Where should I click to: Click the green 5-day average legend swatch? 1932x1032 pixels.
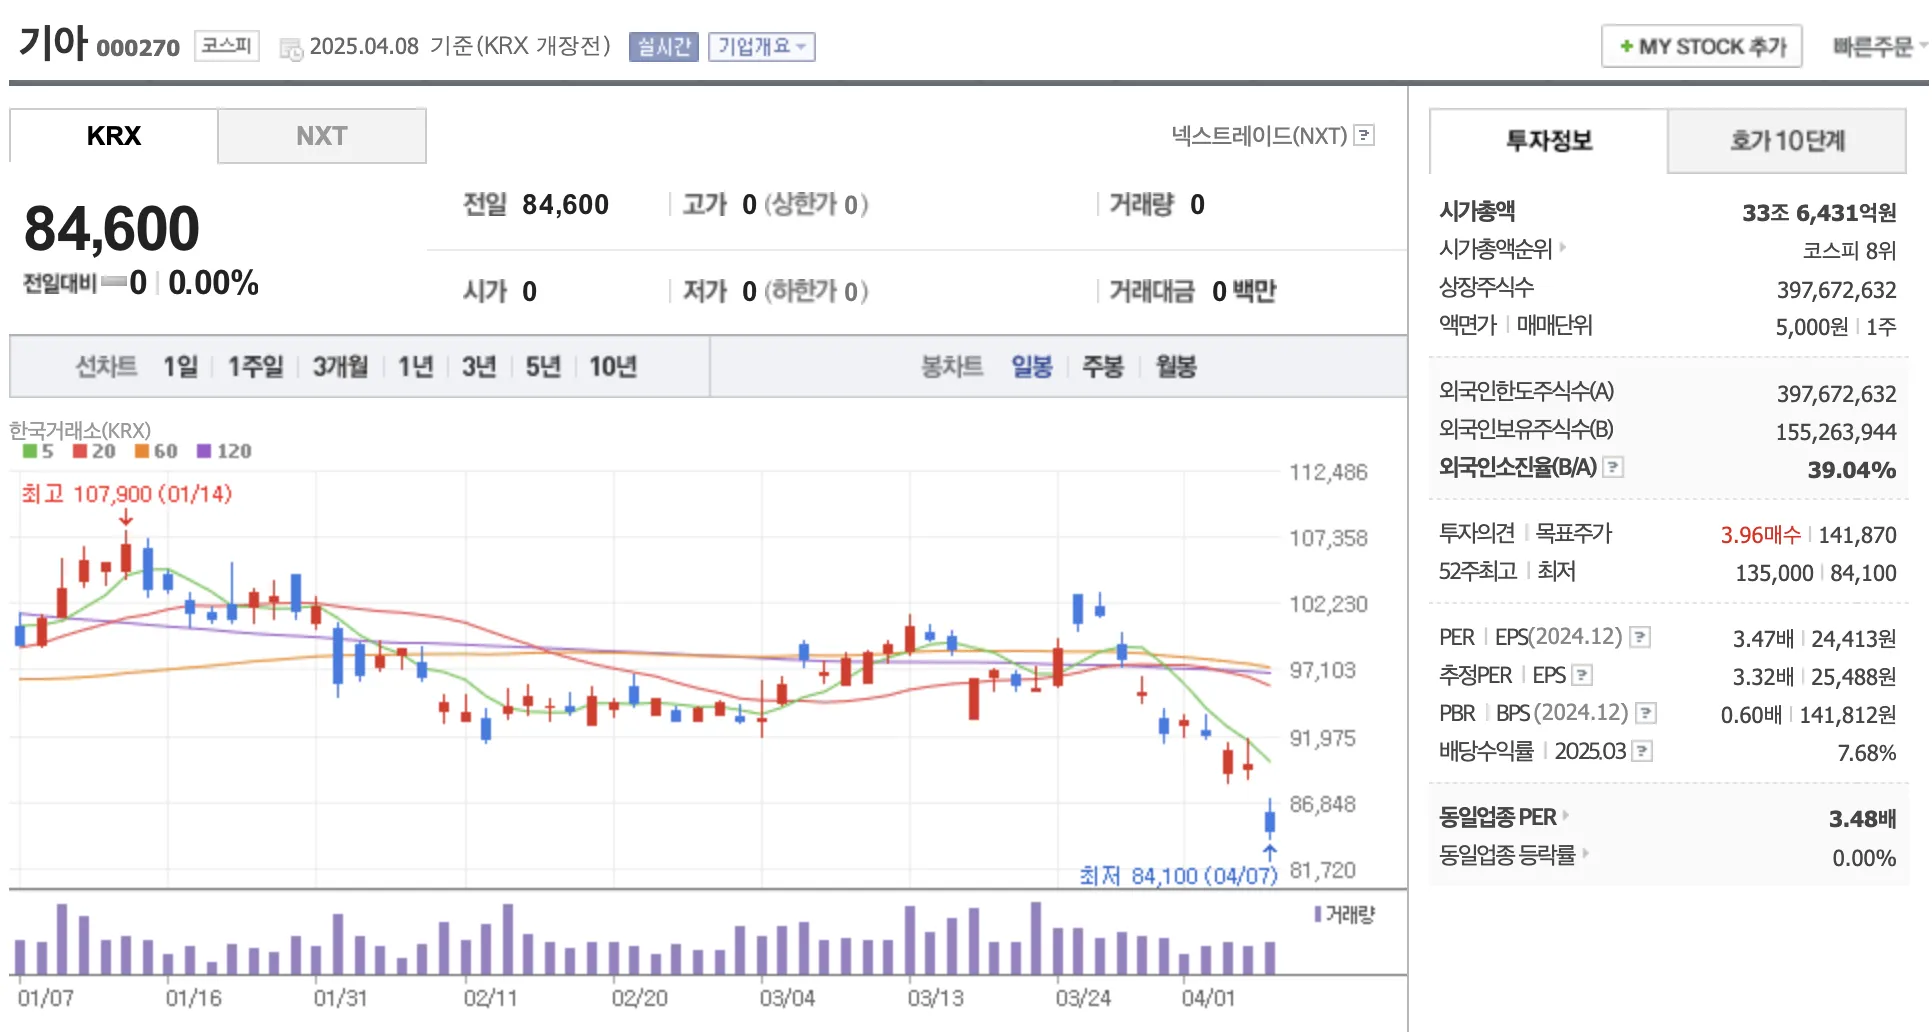pos(30,451)
